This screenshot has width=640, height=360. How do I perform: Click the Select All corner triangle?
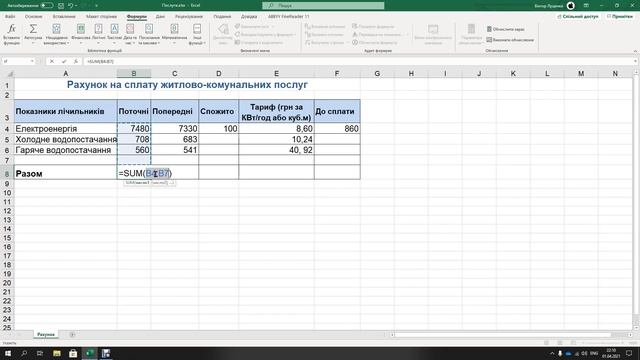pyautogui.click(x=10, y=74)
